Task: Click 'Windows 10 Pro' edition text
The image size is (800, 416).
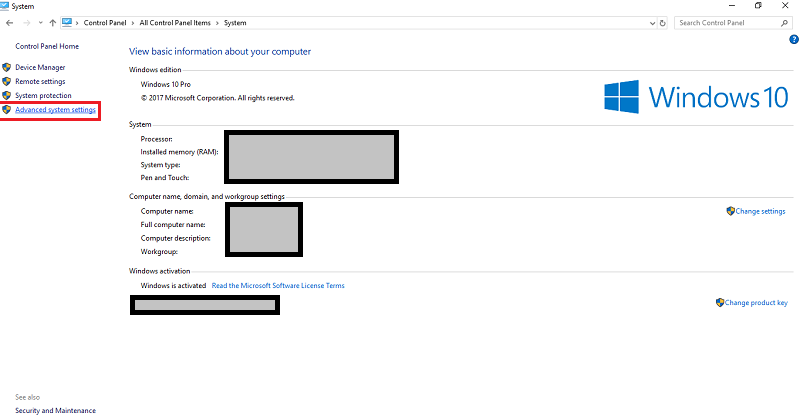Action: [166, 85]
